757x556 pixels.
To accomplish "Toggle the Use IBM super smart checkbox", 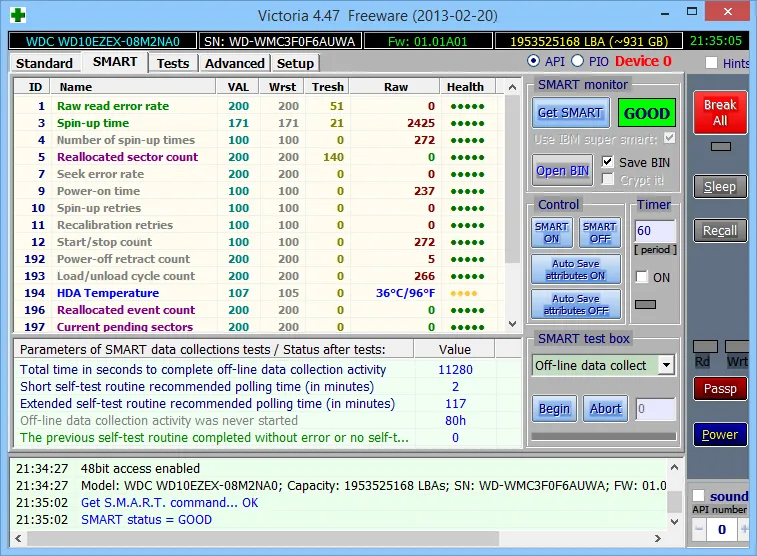I will [669, 139].
